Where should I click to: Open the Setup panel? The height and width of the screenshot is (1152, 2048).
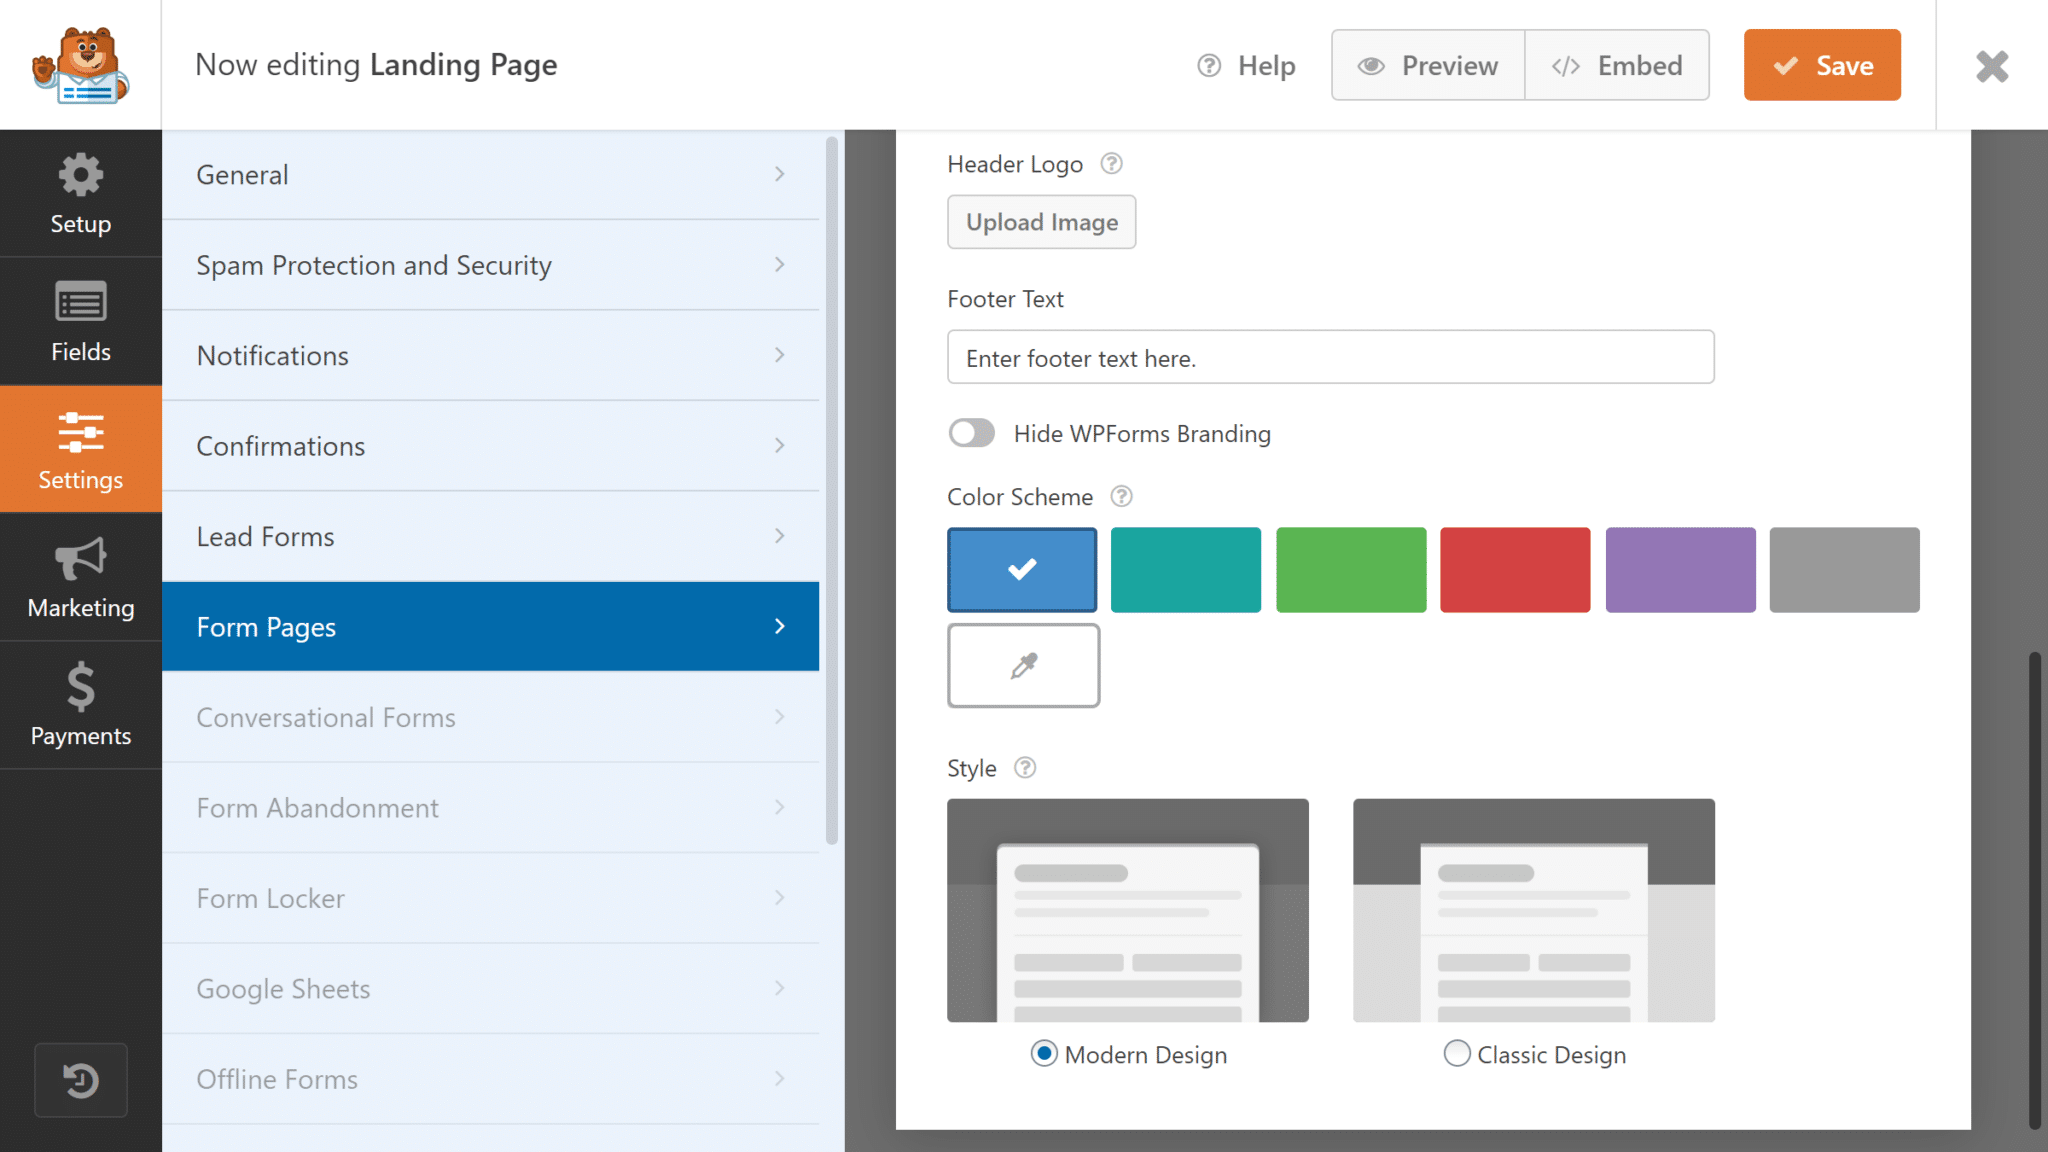point(80,193)
